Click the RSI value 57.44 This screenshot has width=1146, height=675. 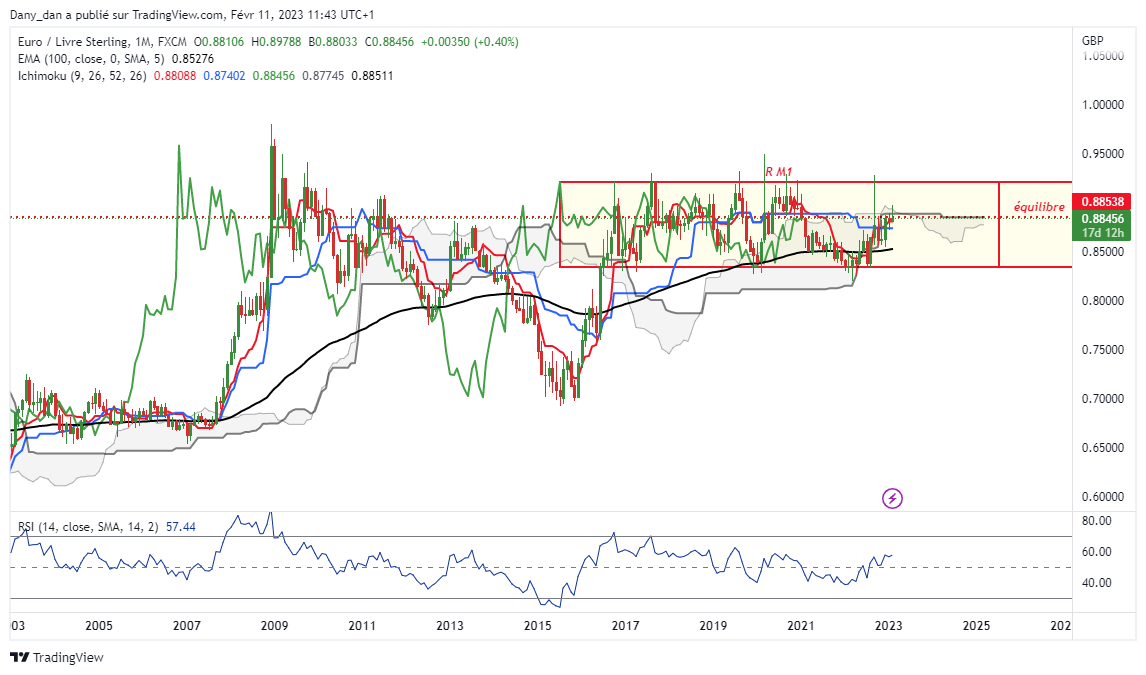tap(181, 527)
